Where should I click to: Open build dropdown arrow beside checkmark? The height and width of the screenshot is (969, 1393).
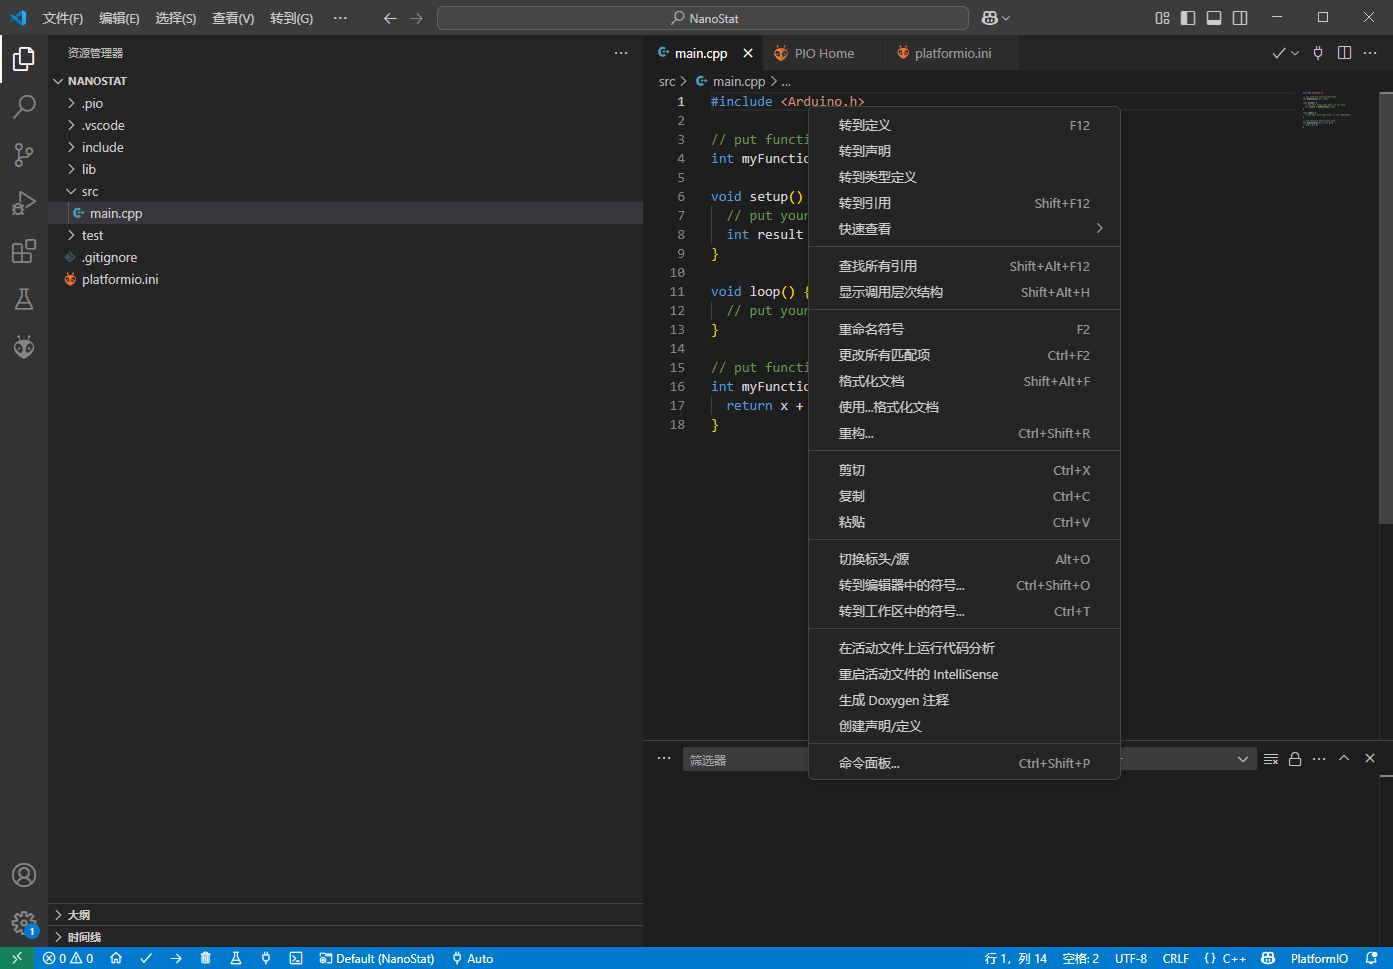[1295, 53]
